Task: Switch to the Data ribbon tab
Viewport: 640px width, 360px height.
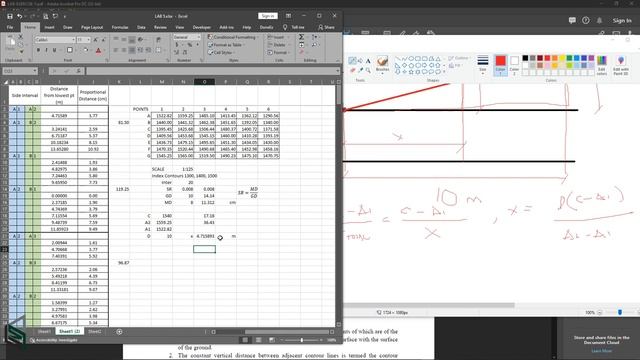Action: (x=141, y=27)
